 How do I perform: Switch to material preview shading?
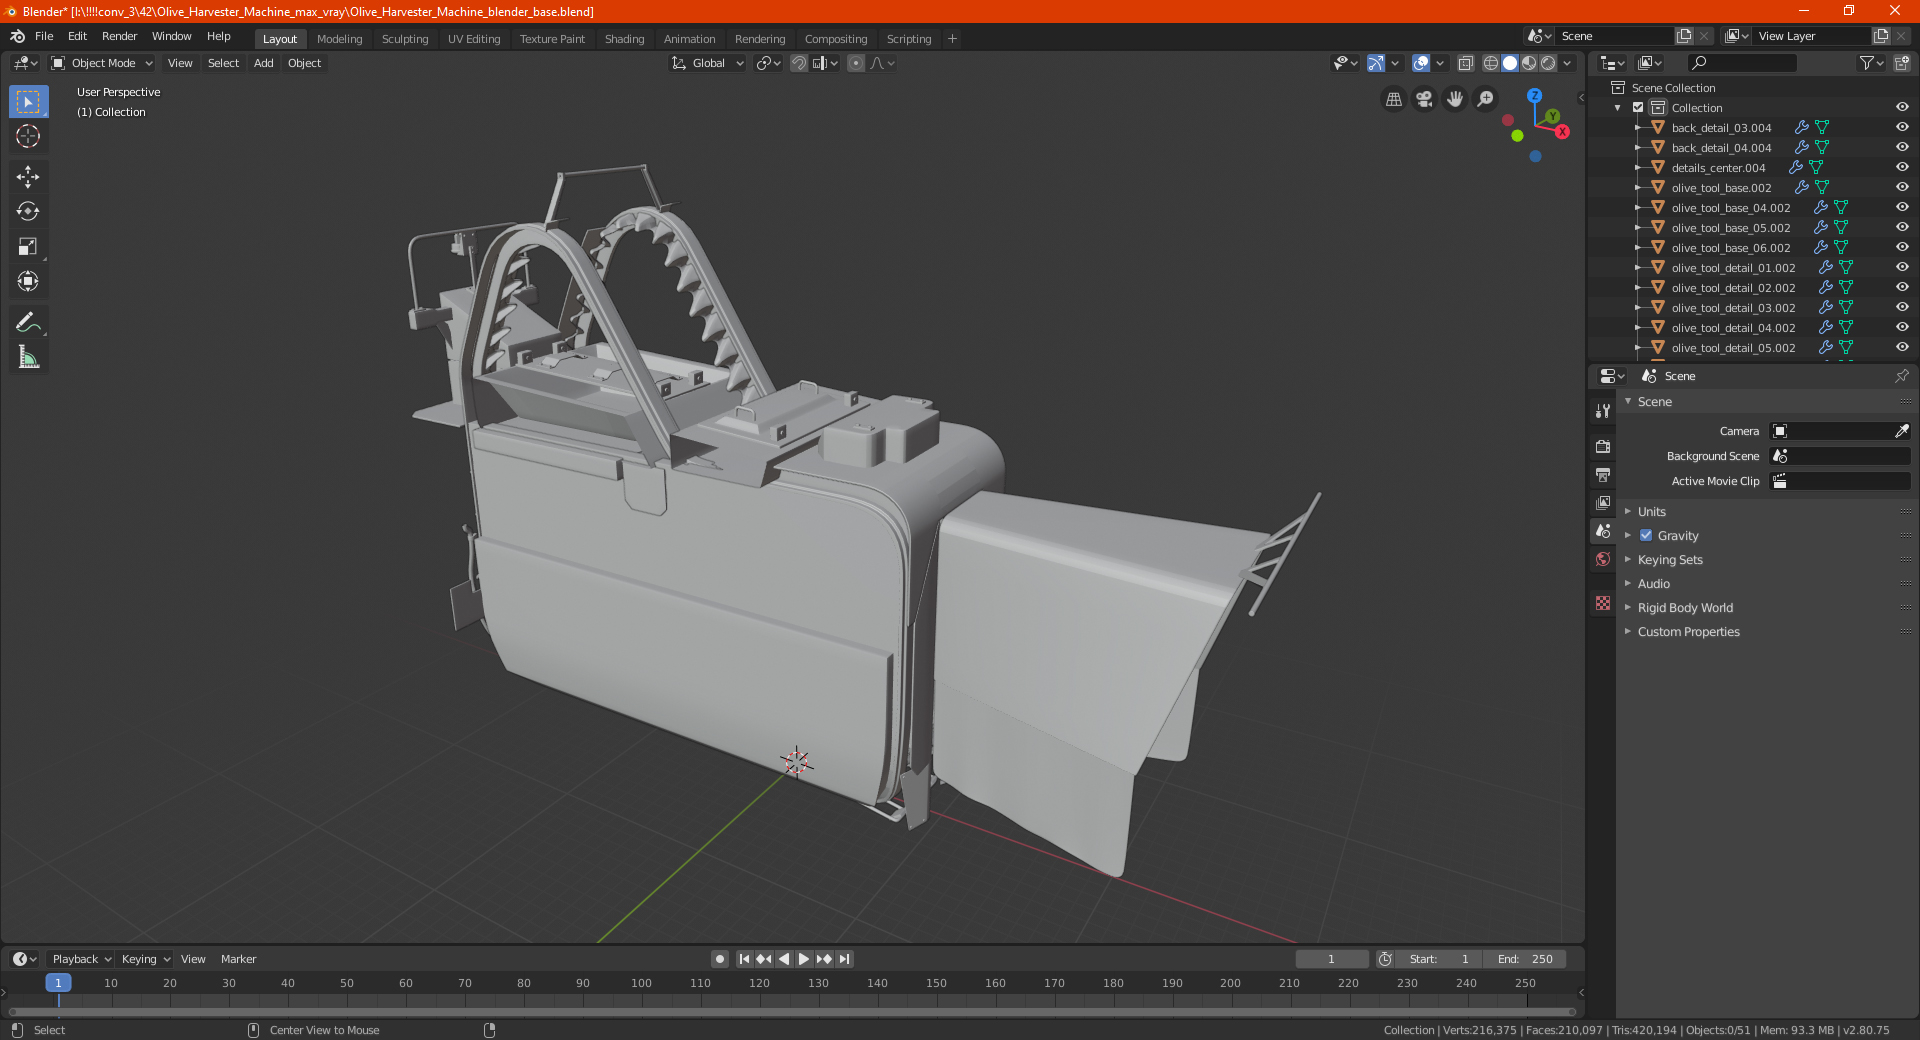[1529, 63]
